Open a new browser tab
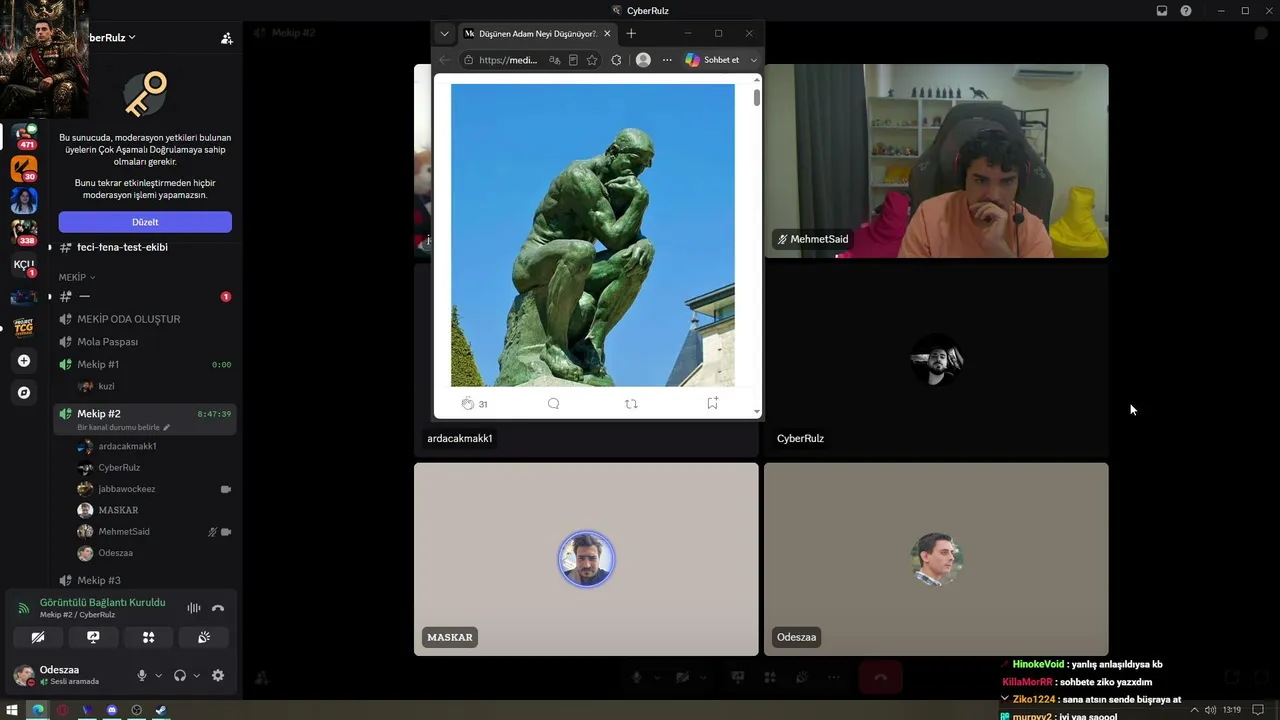This screenshot has height=720, width=1280. 631,33
